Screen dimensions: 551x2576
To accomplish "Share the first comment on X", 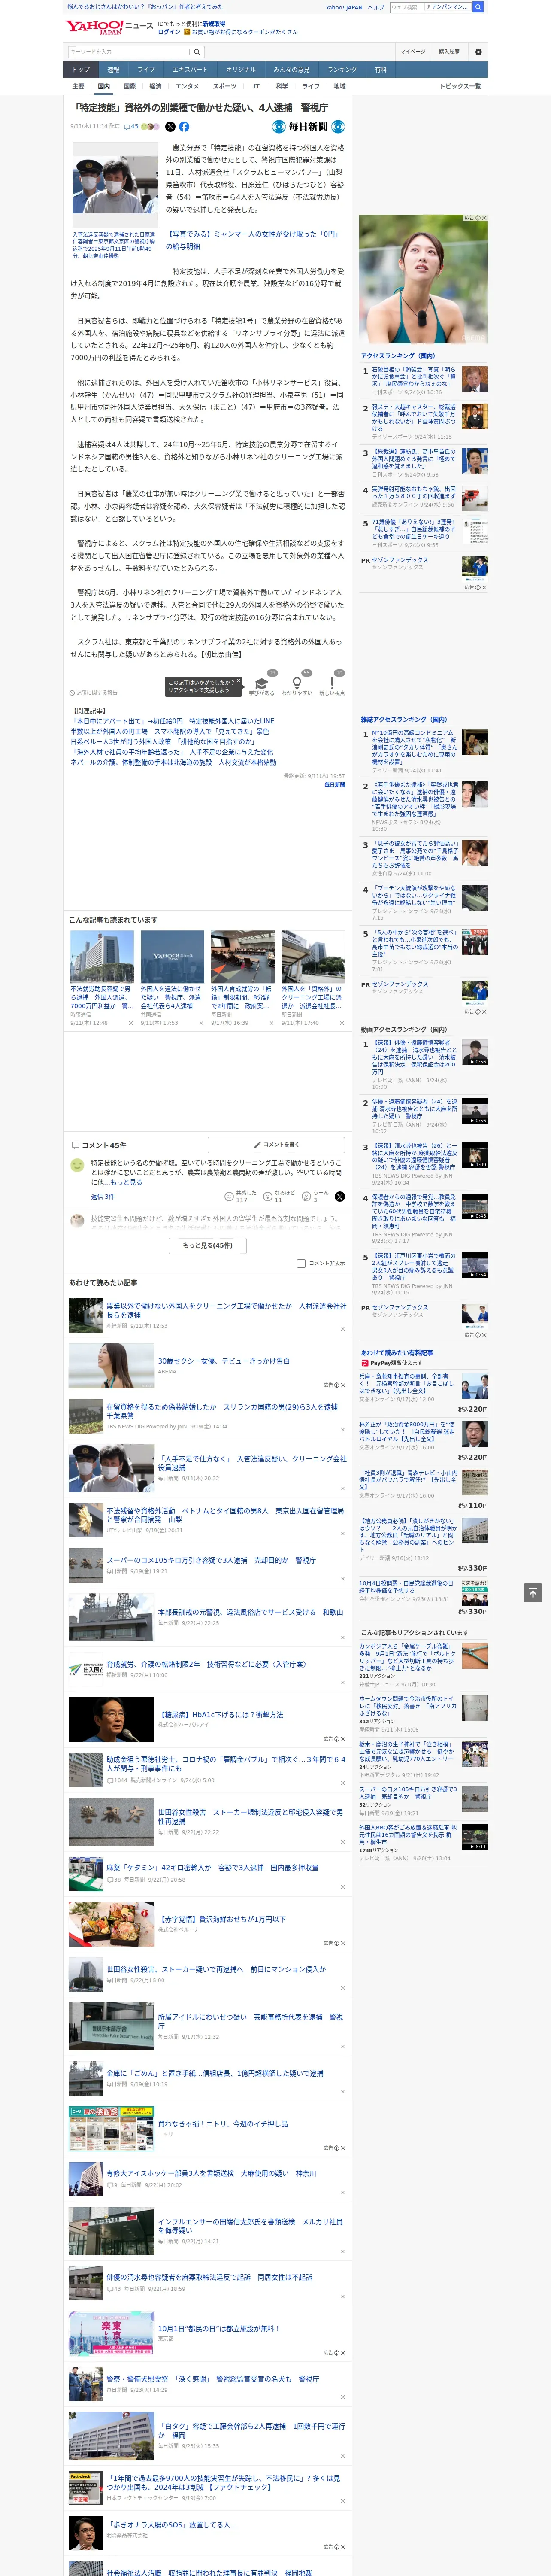I will click(340, 1196).
